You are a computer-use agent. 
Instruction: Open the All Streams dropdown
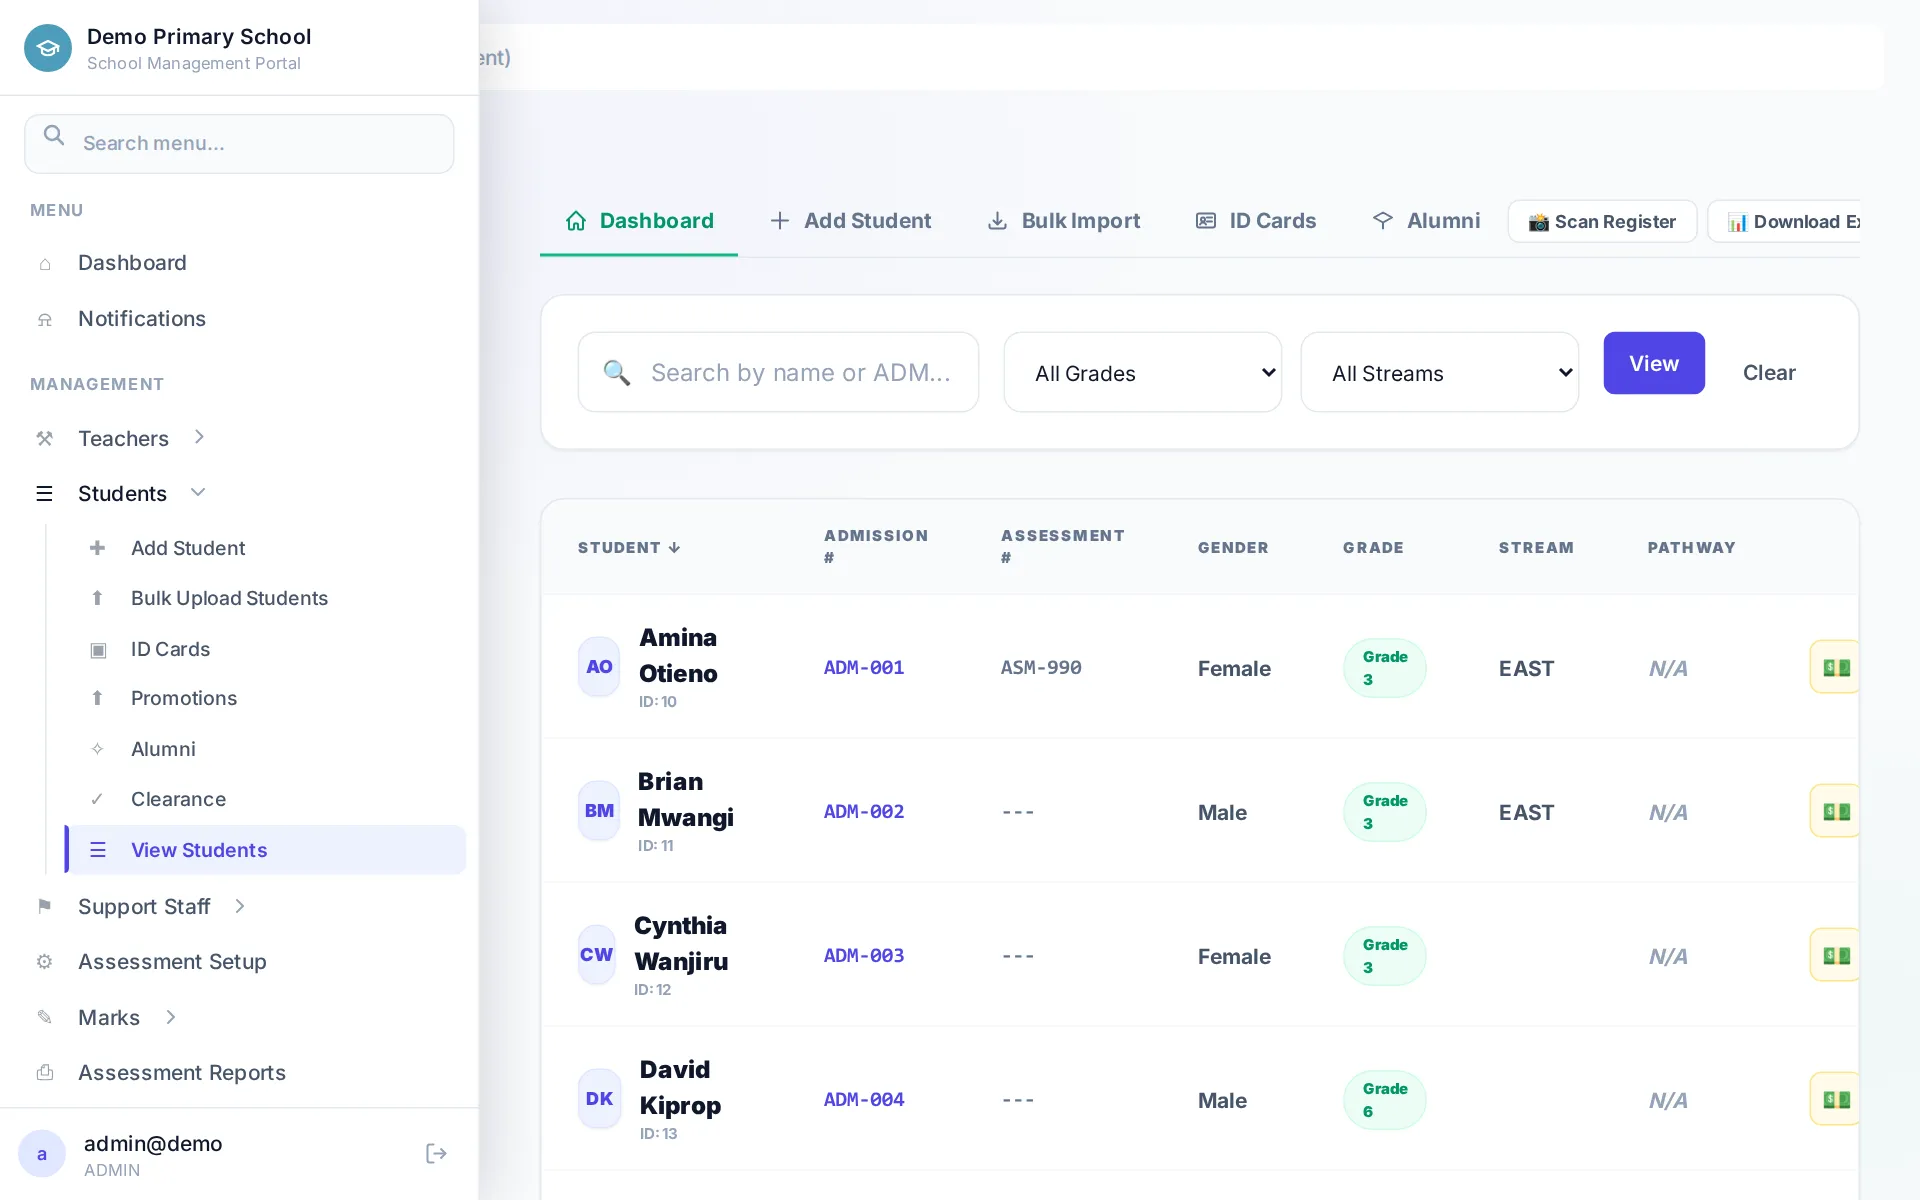click(1440, 372)
